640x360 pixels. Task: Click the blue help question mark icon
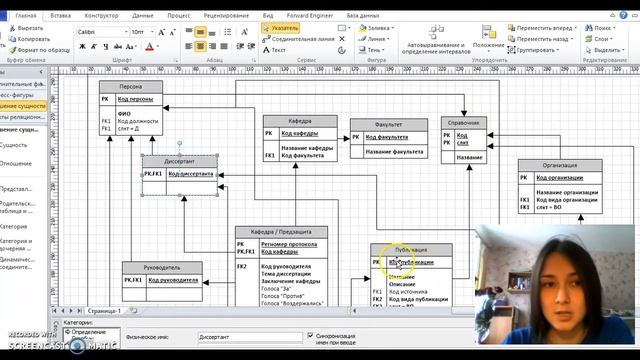tap(623, 15)
